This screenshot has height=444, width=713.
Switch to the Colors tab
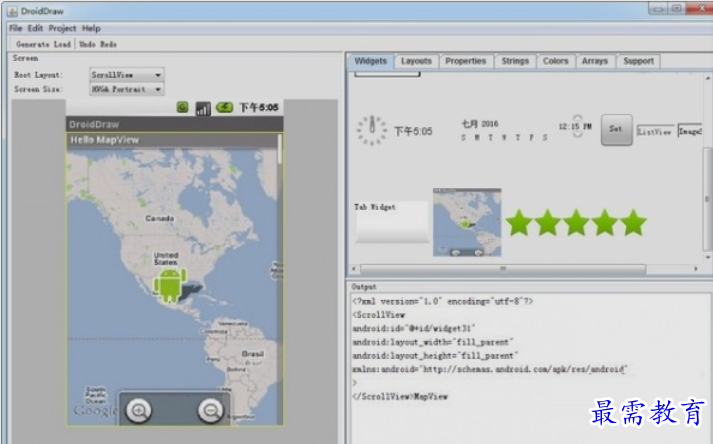[556, 61]
